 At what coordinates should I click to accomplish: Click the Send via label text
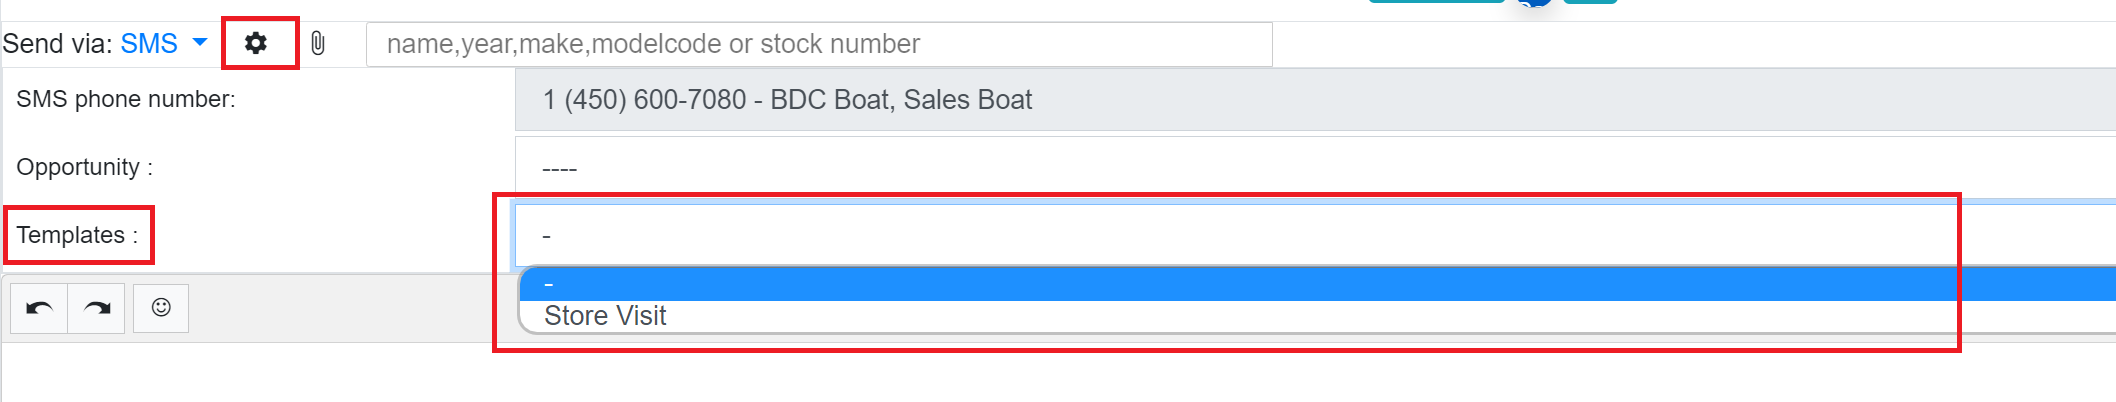57,44
